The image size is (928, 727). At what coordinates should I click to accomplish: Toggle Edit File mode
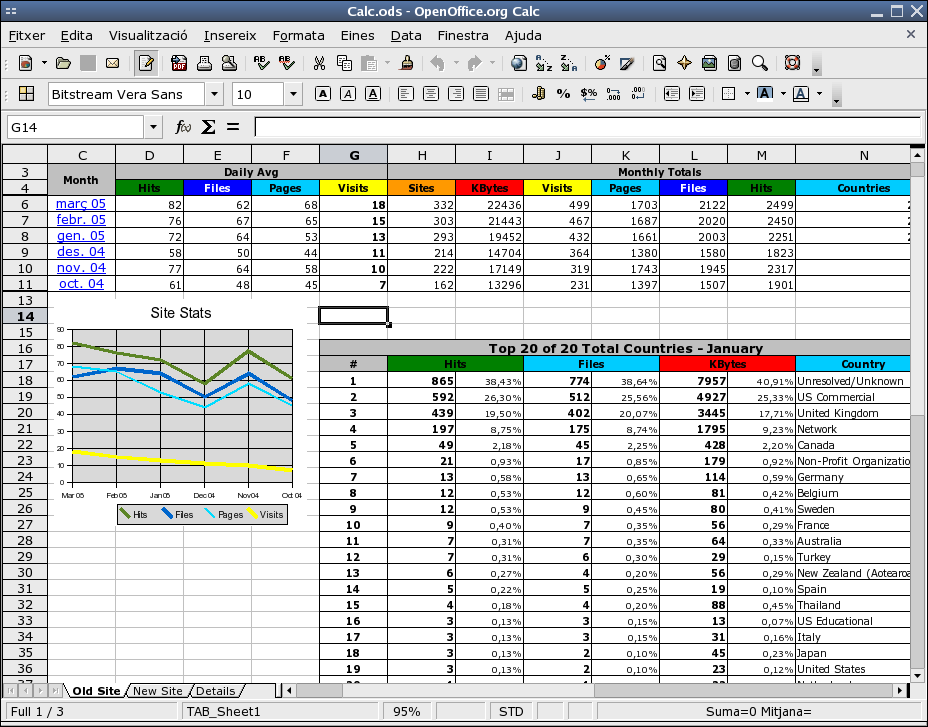click(146, 63)
